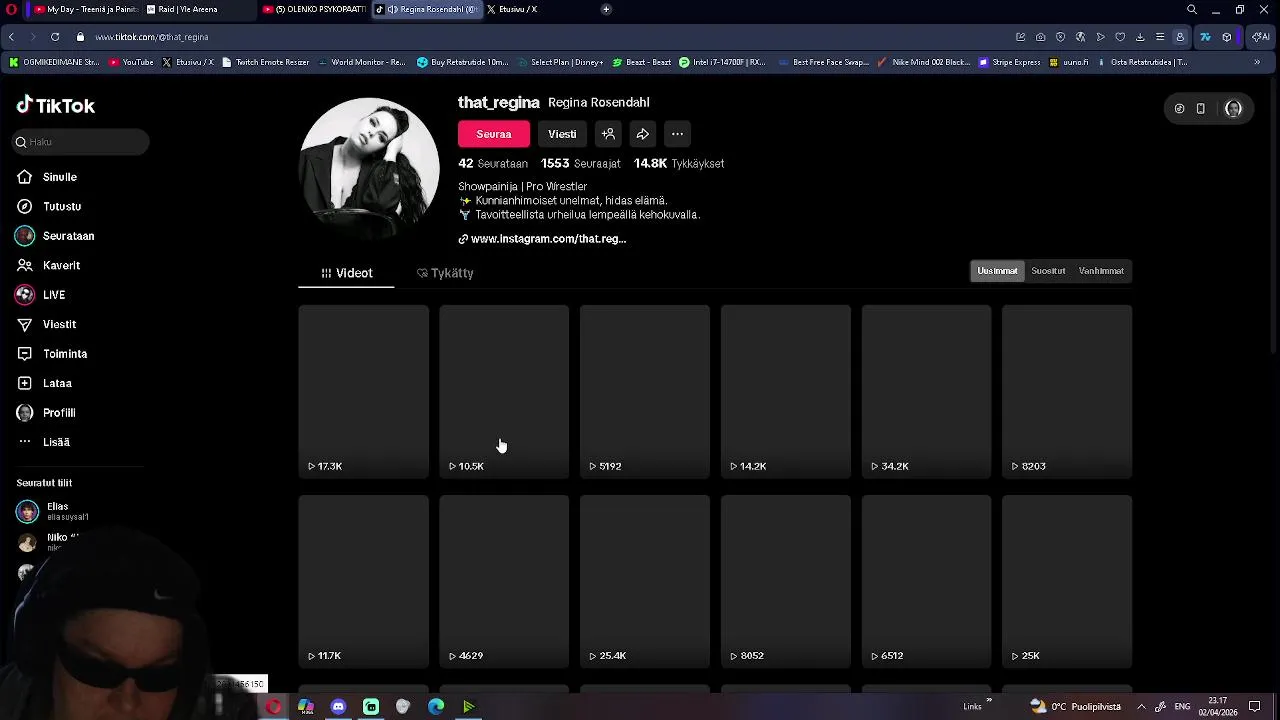
Task: Switch to the Videot tab
Action: (346, 273)
